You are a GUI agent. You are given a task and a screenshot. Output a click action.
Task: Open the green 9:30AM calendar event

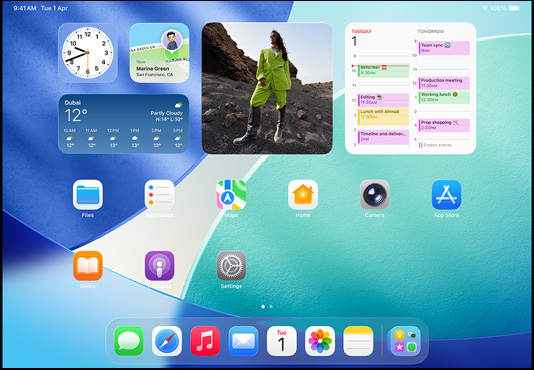[383, 71]
